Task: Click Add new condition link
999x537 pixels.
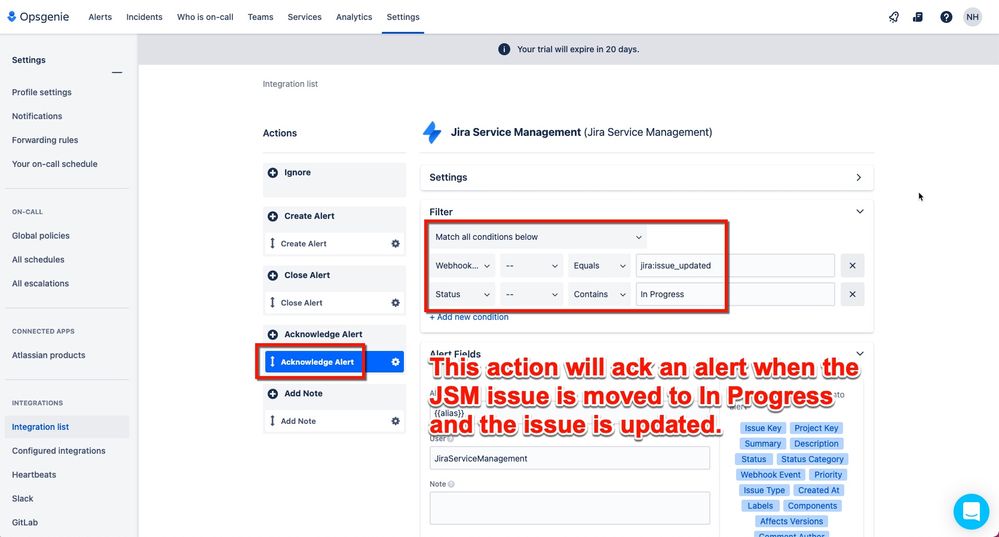Action: pyautogui.click(x=469, y=317)
